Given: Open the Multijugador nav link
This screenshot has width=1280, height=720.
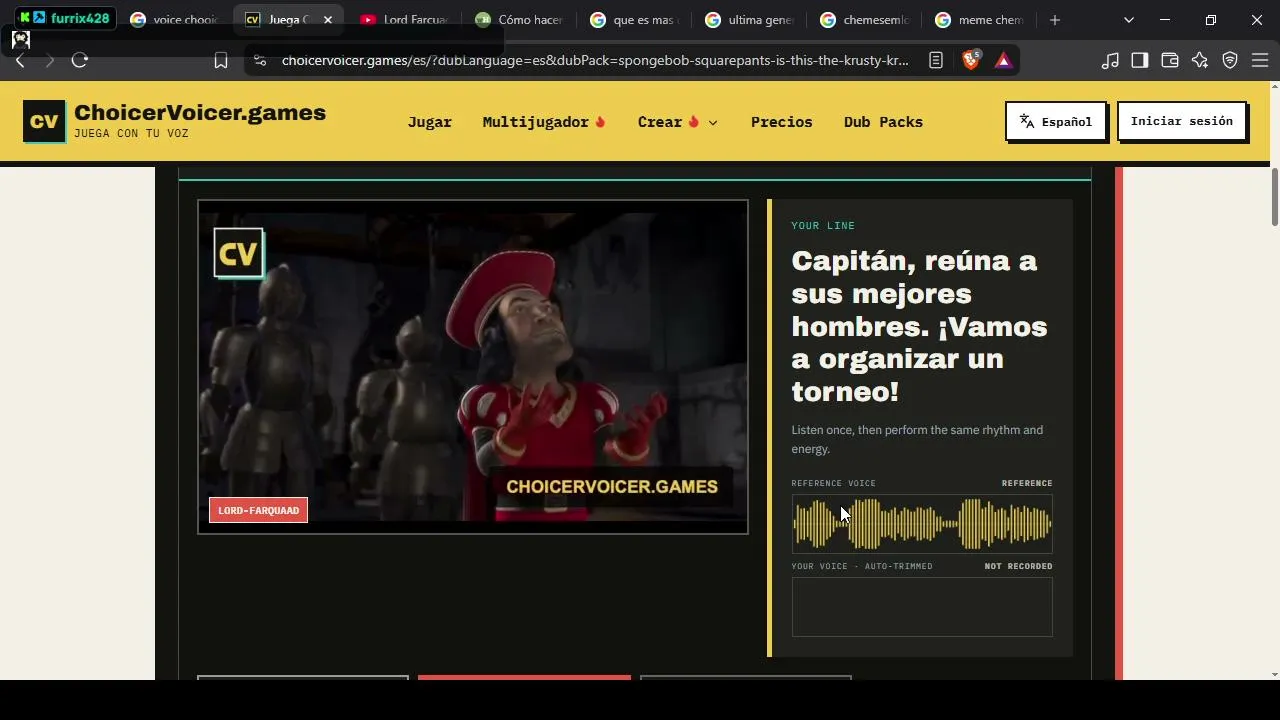Looking at the screenshot, I should coord(544,122).
